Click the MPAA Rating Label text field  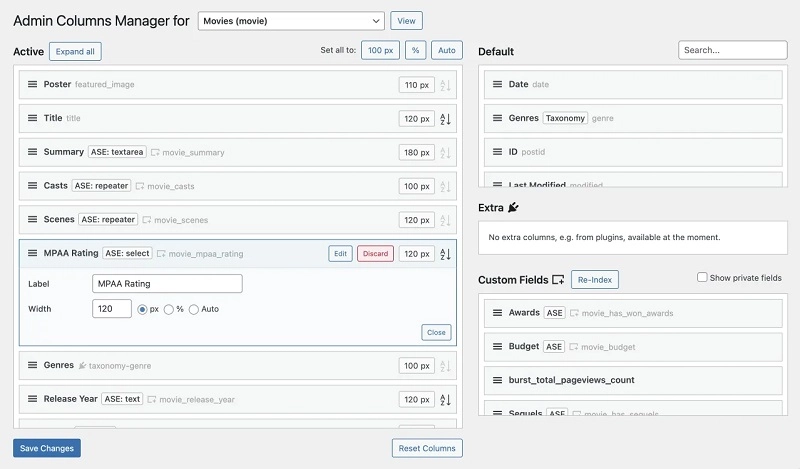click(x=167, y=284)
